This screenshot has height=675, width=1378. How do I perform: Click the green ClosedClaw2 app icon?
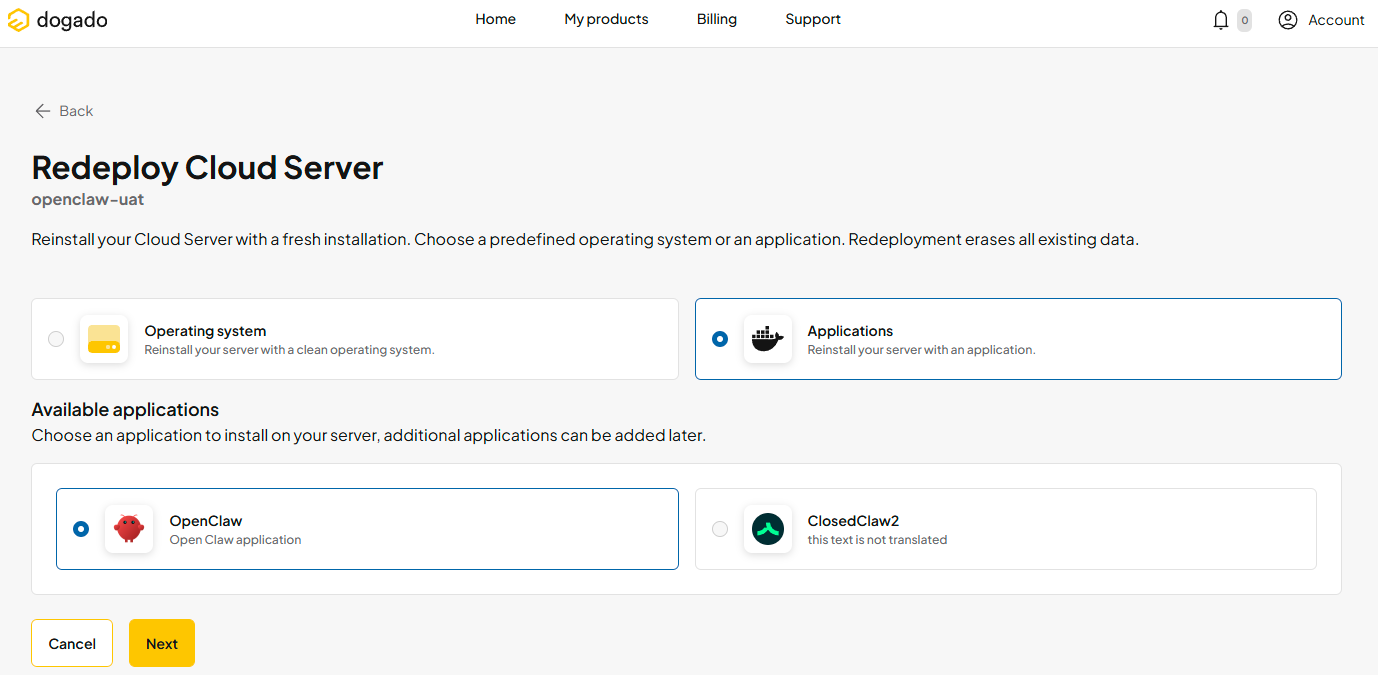coord(768,529)
